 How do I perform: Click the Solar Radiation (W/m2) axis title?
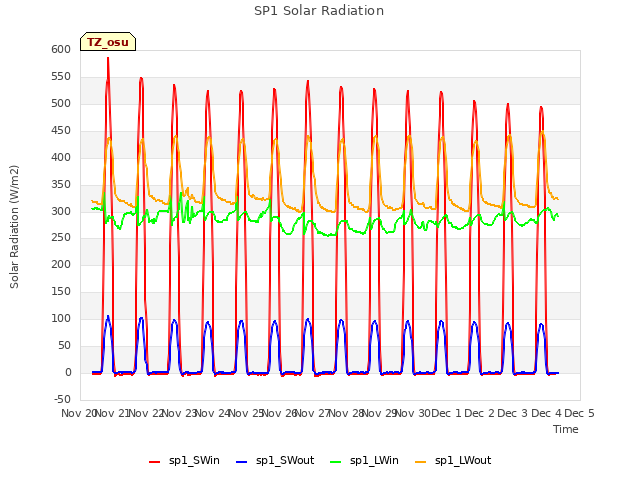[x=14, y=227]
